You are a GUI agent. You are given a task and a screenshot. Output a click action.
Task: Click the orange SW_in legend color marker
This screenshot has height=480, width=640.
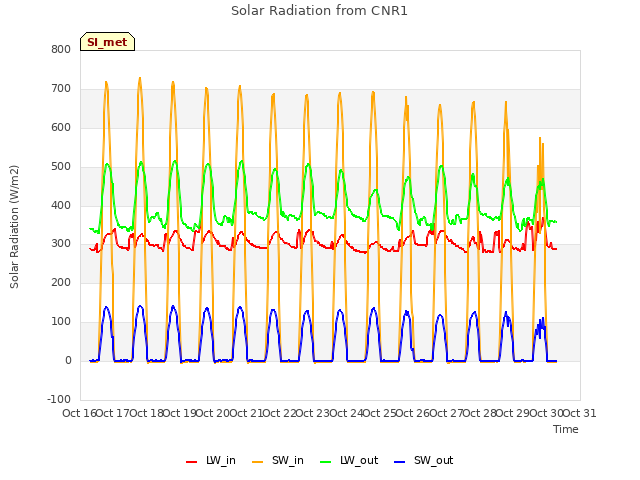pos(258,462)
